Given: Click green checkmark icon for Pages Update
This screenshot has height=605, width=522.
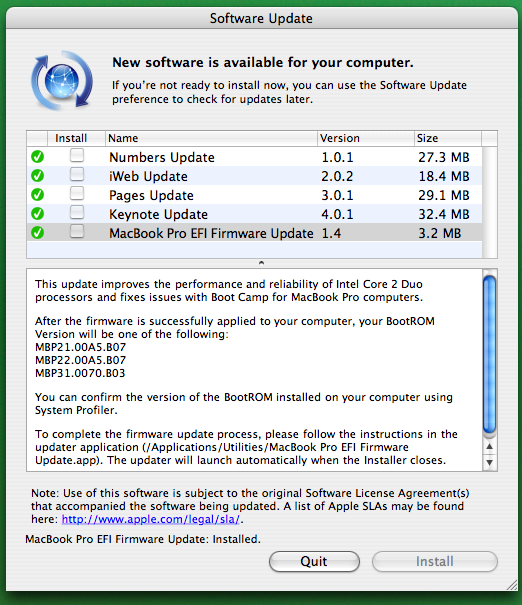Looking at the screenshot, I should point(37,194).
